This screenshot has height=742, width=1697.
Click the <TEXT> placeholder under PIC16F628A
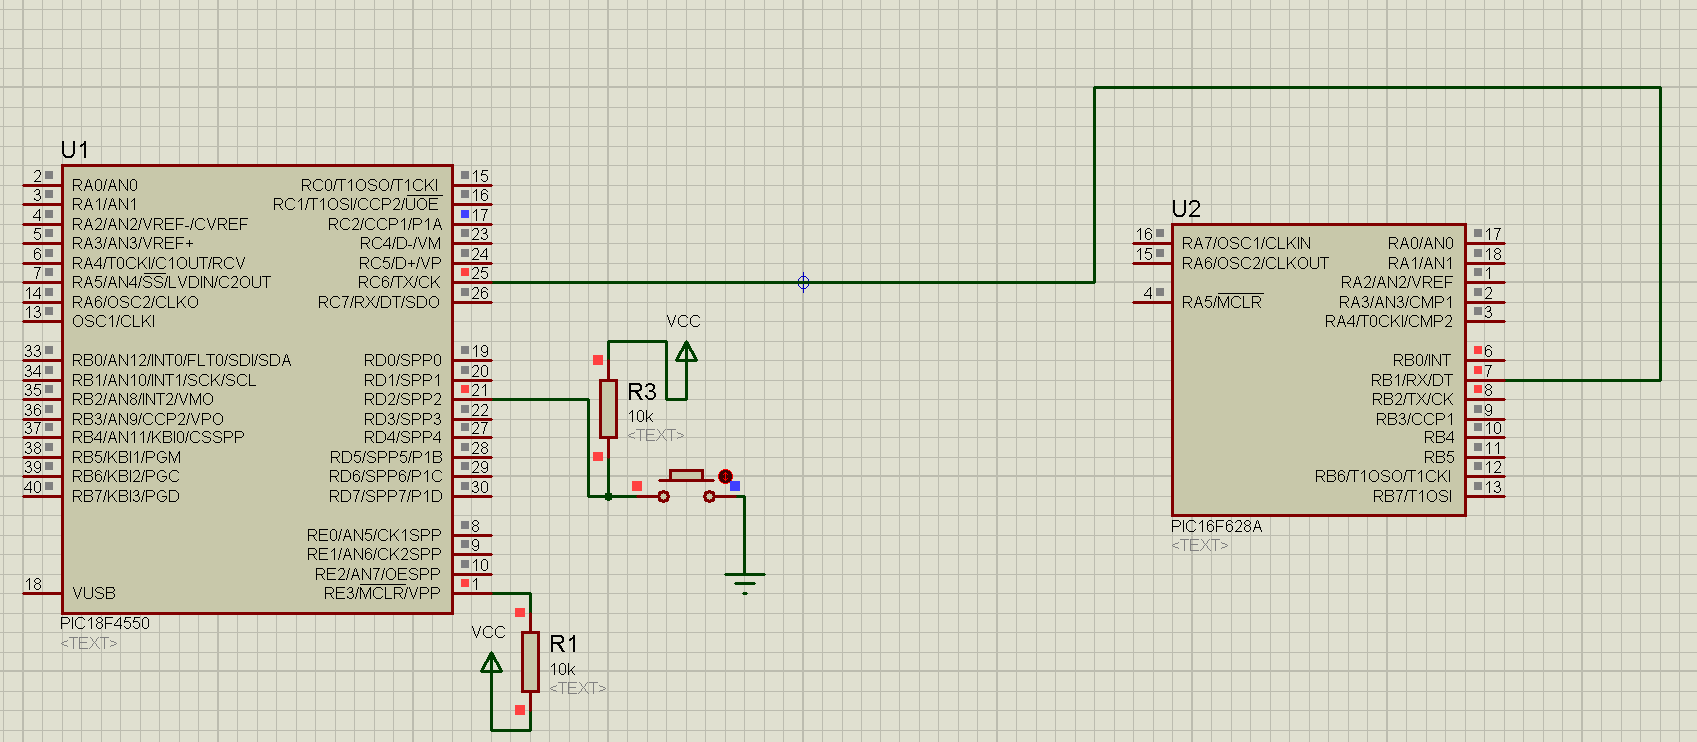coord(1200,545)
